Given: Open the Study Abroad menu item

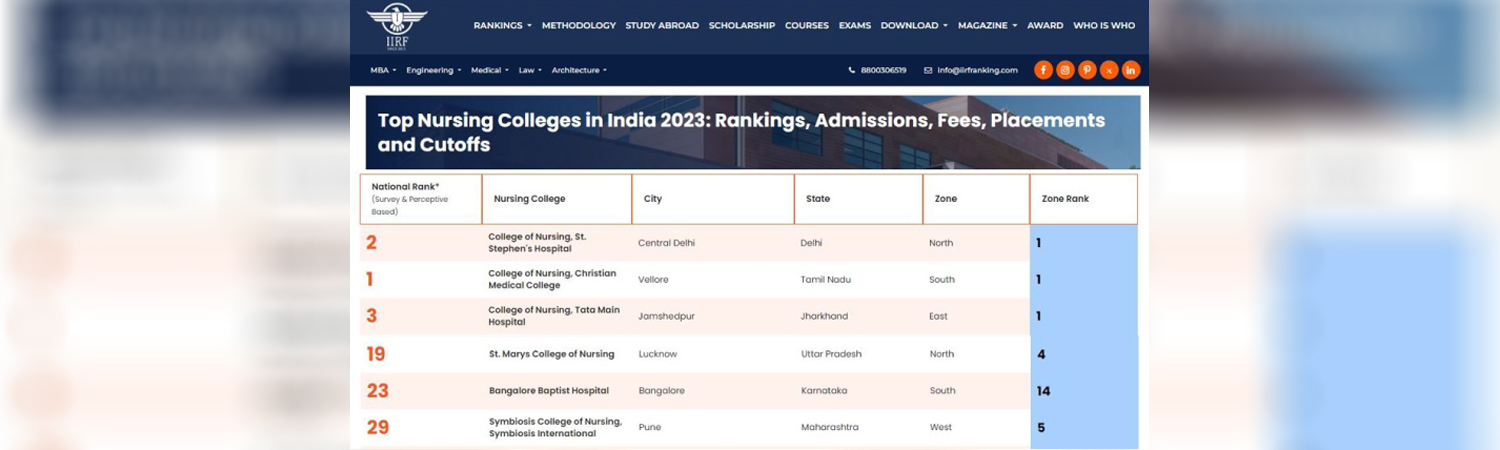Looking at the screenshot, I should (x=662, y=26).
